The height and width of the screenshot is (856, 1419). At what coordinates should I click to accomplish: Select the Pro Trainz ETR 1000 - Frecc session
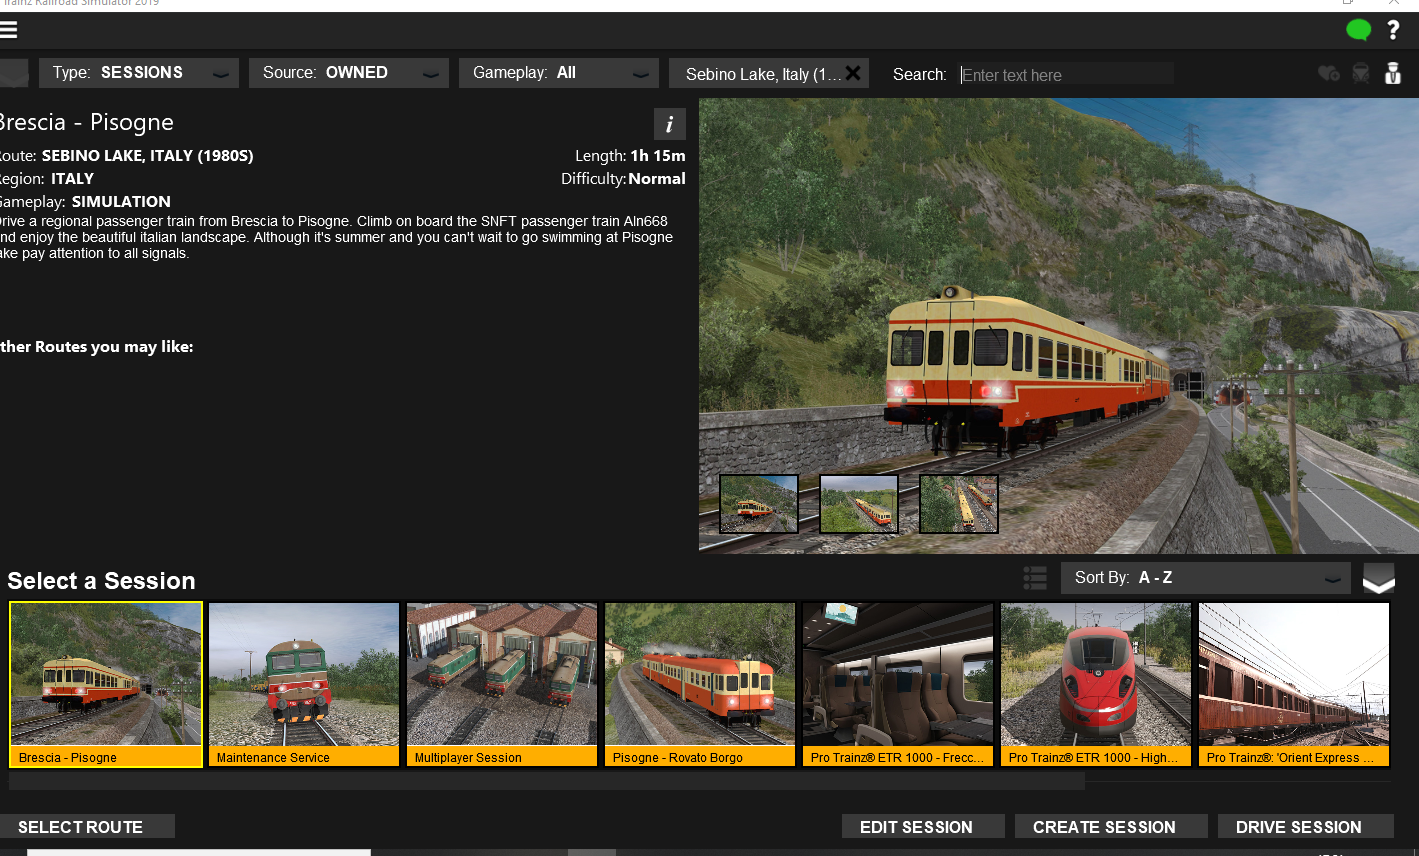click(898, 684)
